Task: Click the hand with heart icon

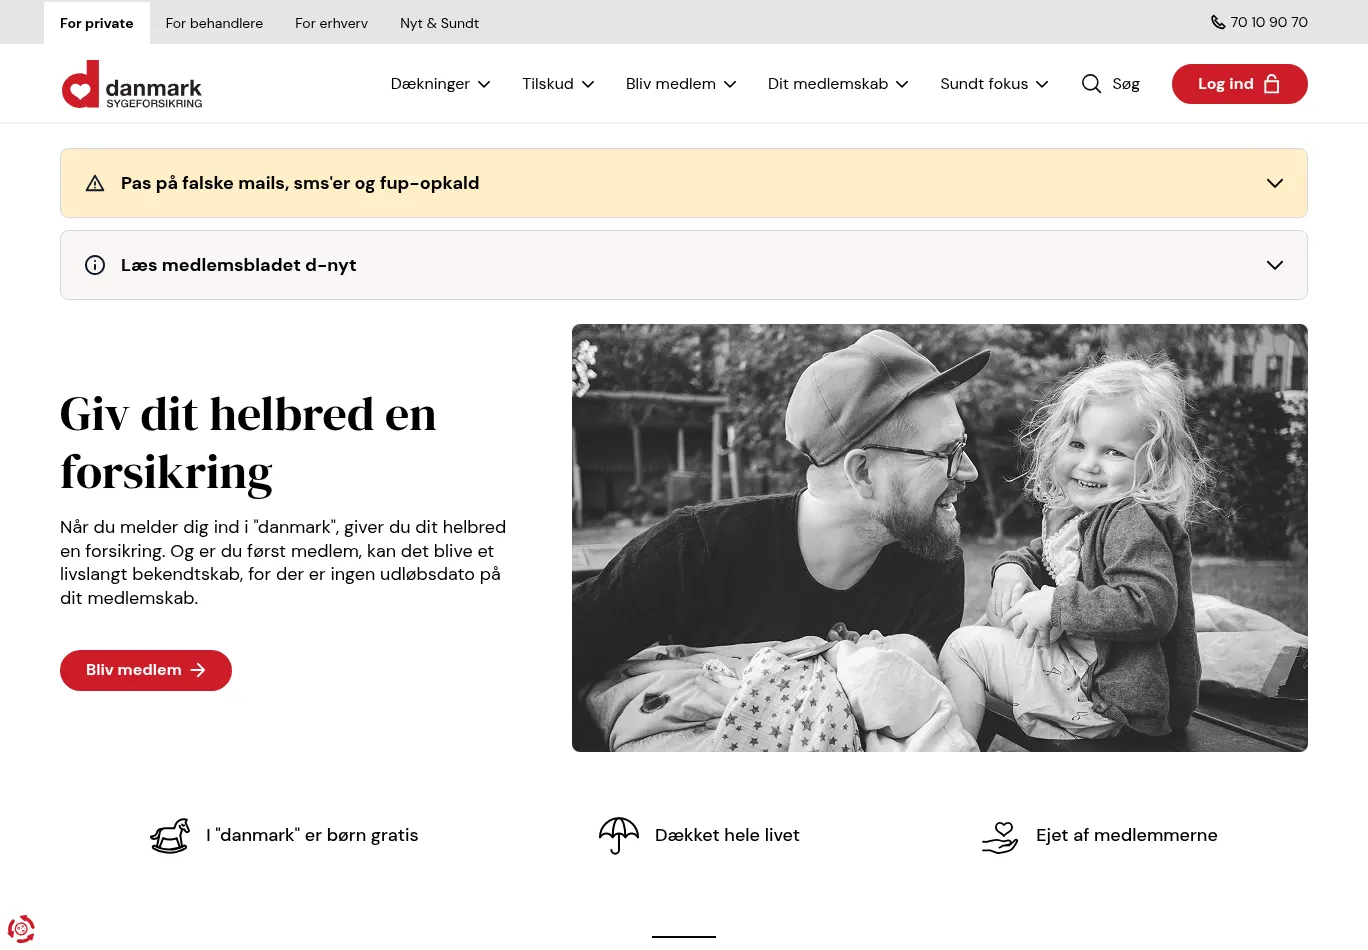Action: coord(1000,836)
